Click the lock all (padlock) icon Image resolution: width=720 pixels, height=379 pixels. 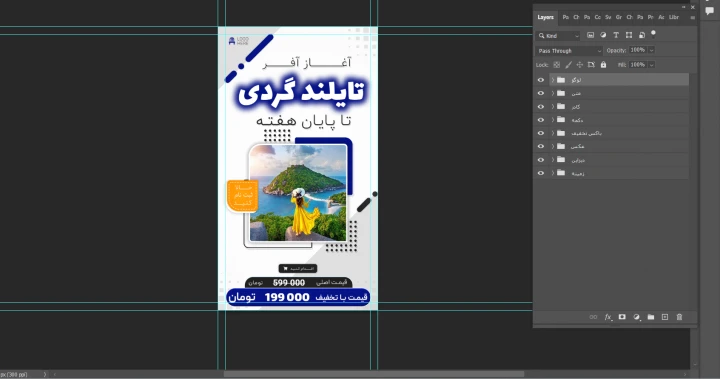603,65
